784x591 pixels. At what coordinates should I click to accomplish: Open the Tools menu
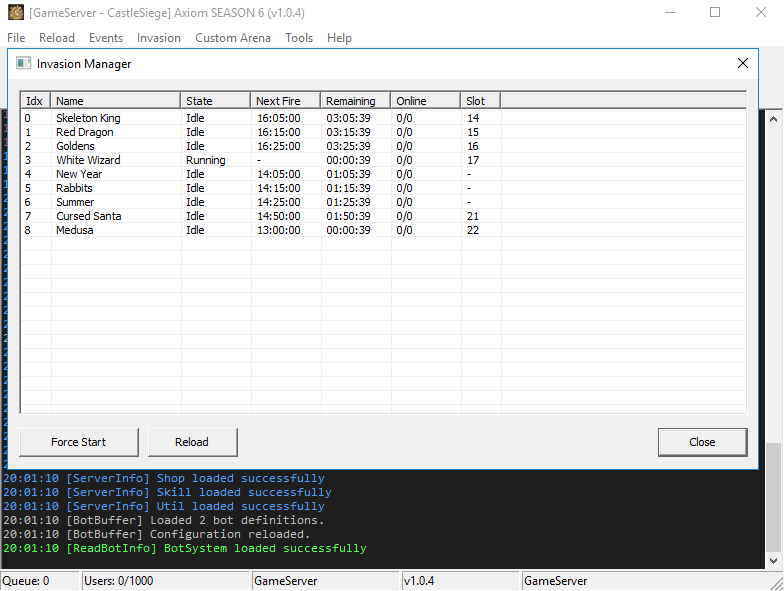tap(299, 38)
